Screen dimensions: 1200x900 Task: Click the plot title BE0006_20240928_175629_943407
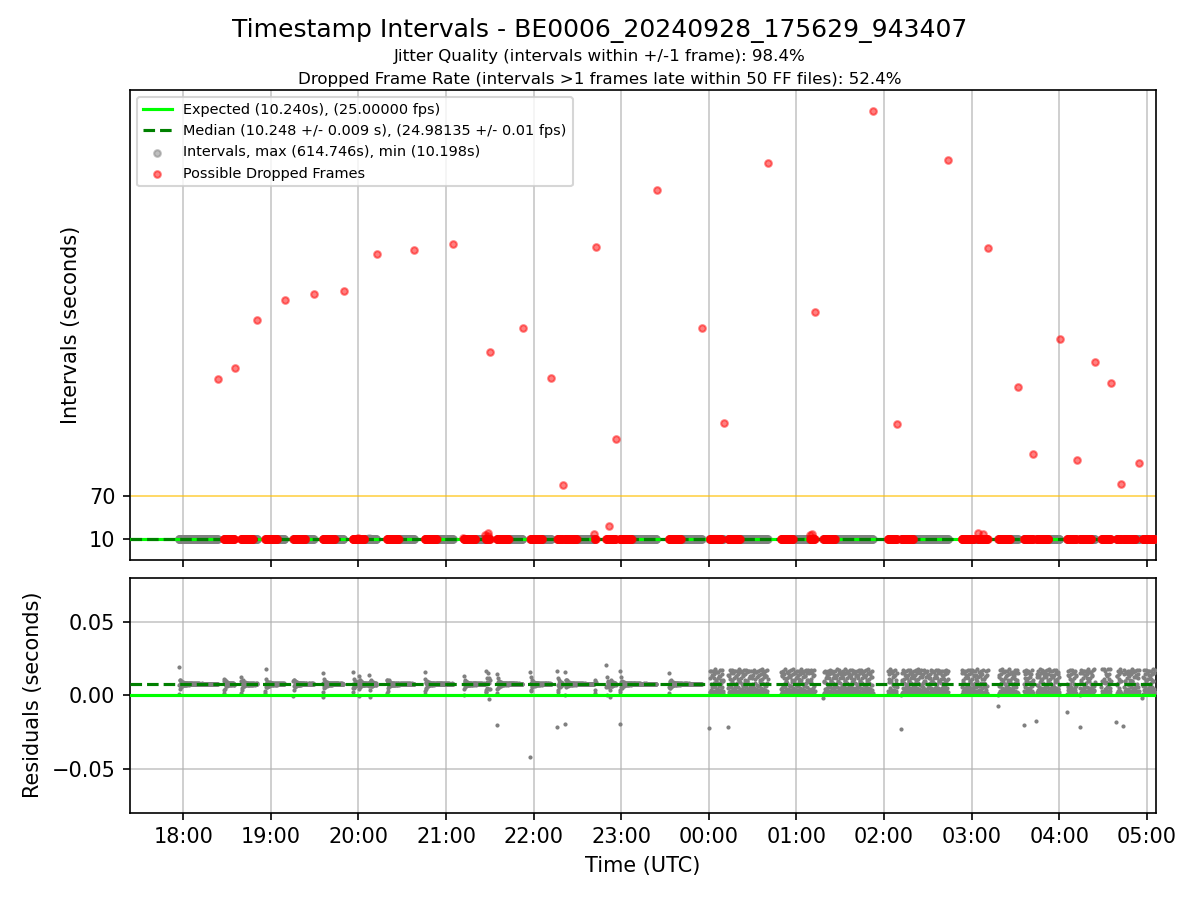click(599, 29)
